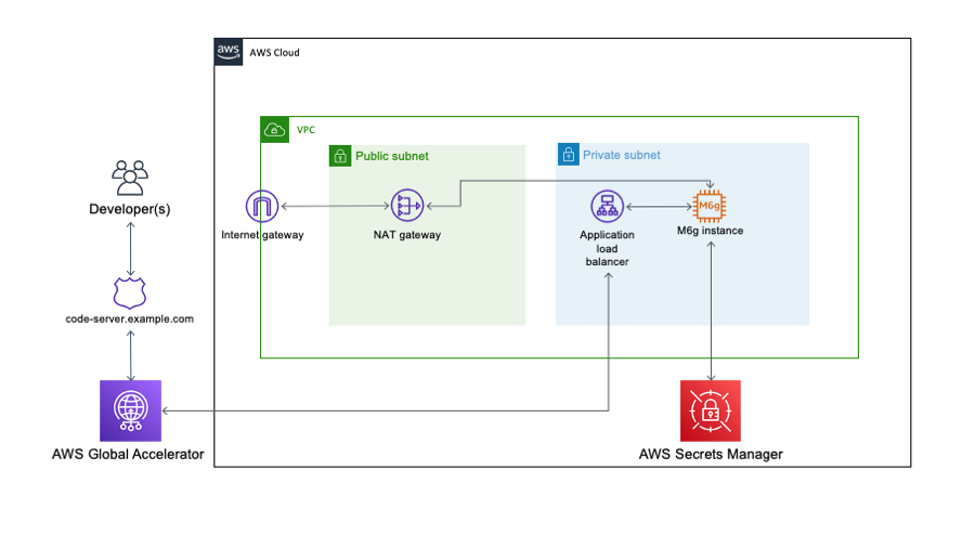Click the "AWS Cloud" label

point(275,53)
